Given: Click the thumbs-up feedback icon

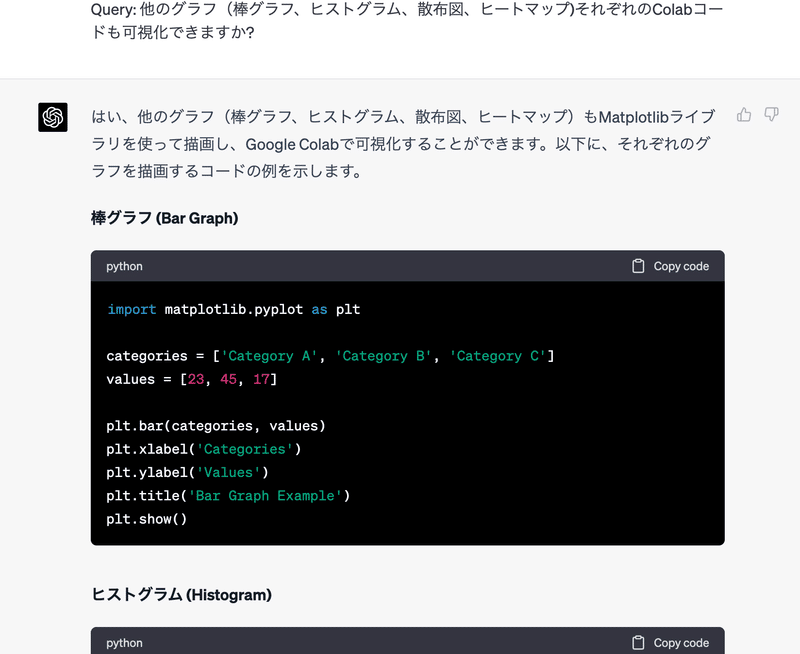Looking at the screenshot, I should tap(744, 116).
